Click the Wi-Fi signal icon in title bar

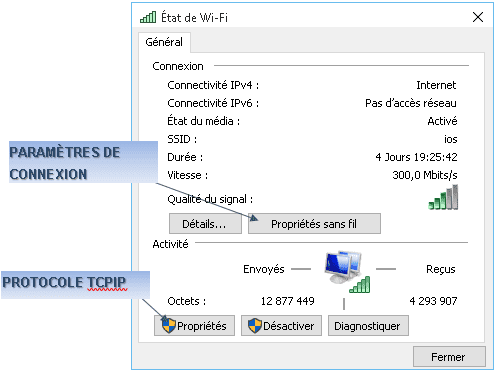click(148, 17)
